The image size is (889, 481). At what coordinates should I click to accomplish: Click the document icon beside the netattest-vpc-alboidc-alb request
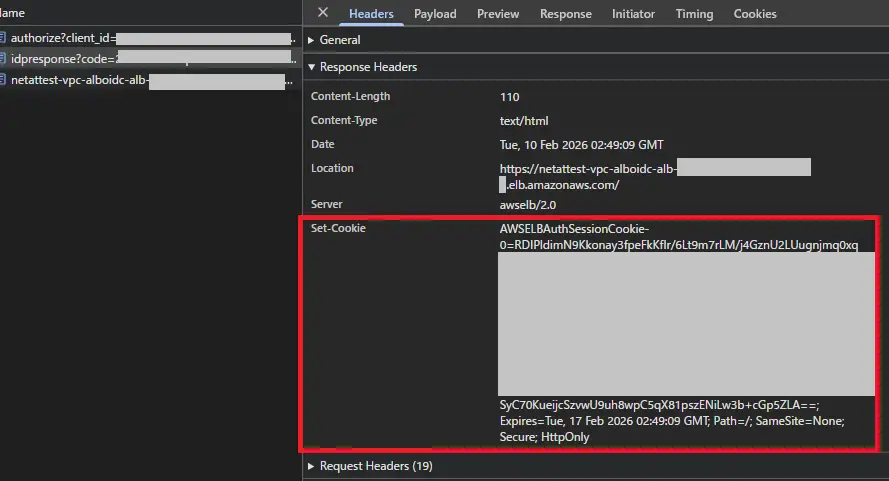click(3, 81)
